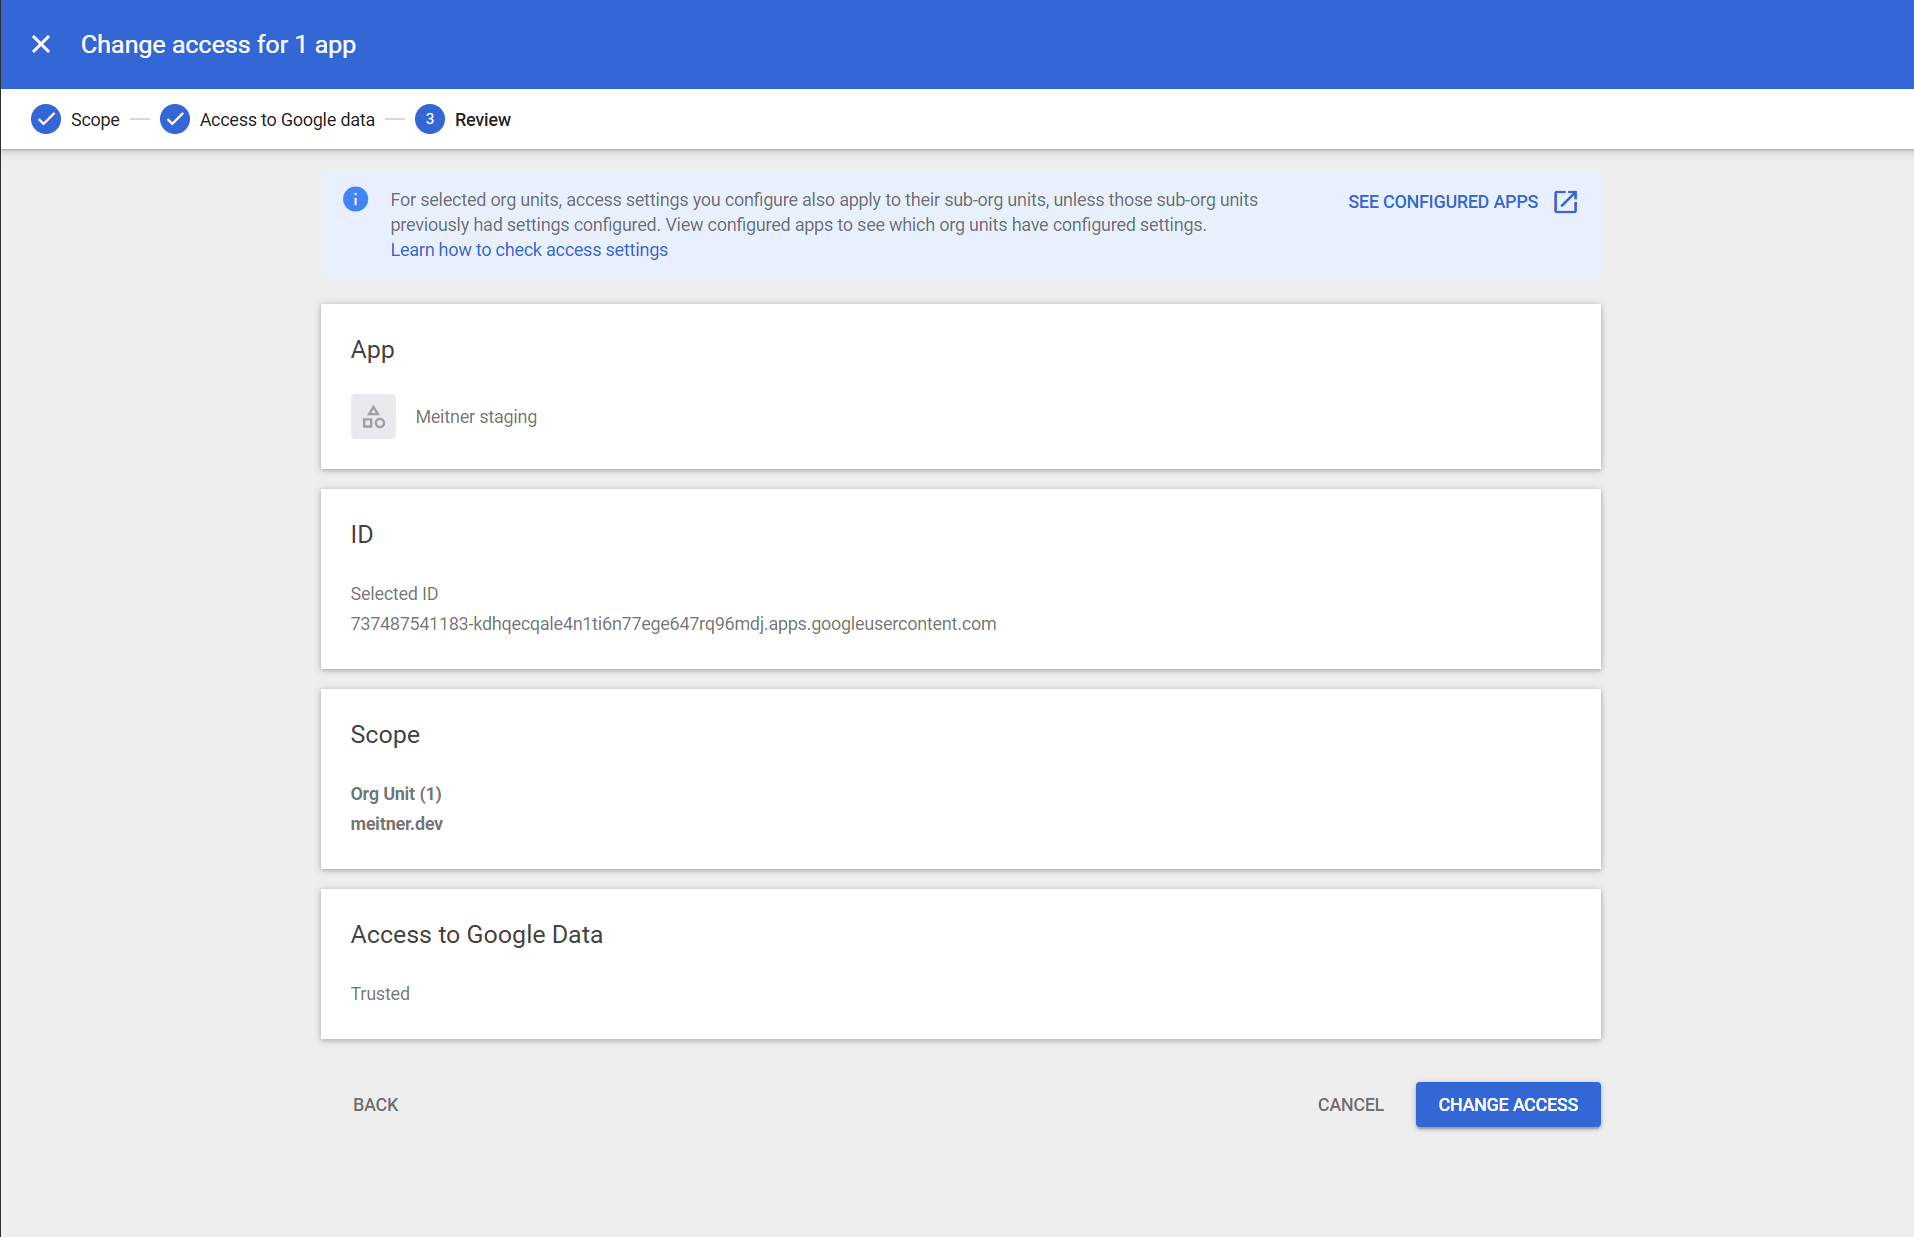Select the Review step label
The image size is (1914, 1237).
[x=483, y=120]
